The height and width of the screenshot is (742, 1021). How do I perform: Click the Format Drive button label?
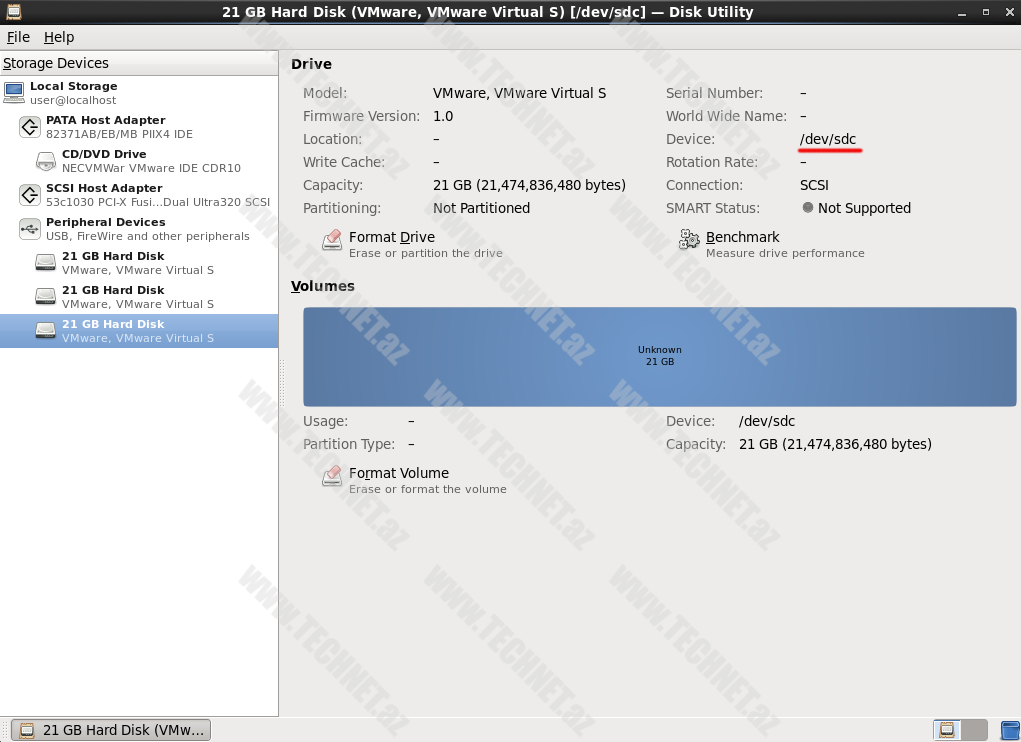coord(391,237)
